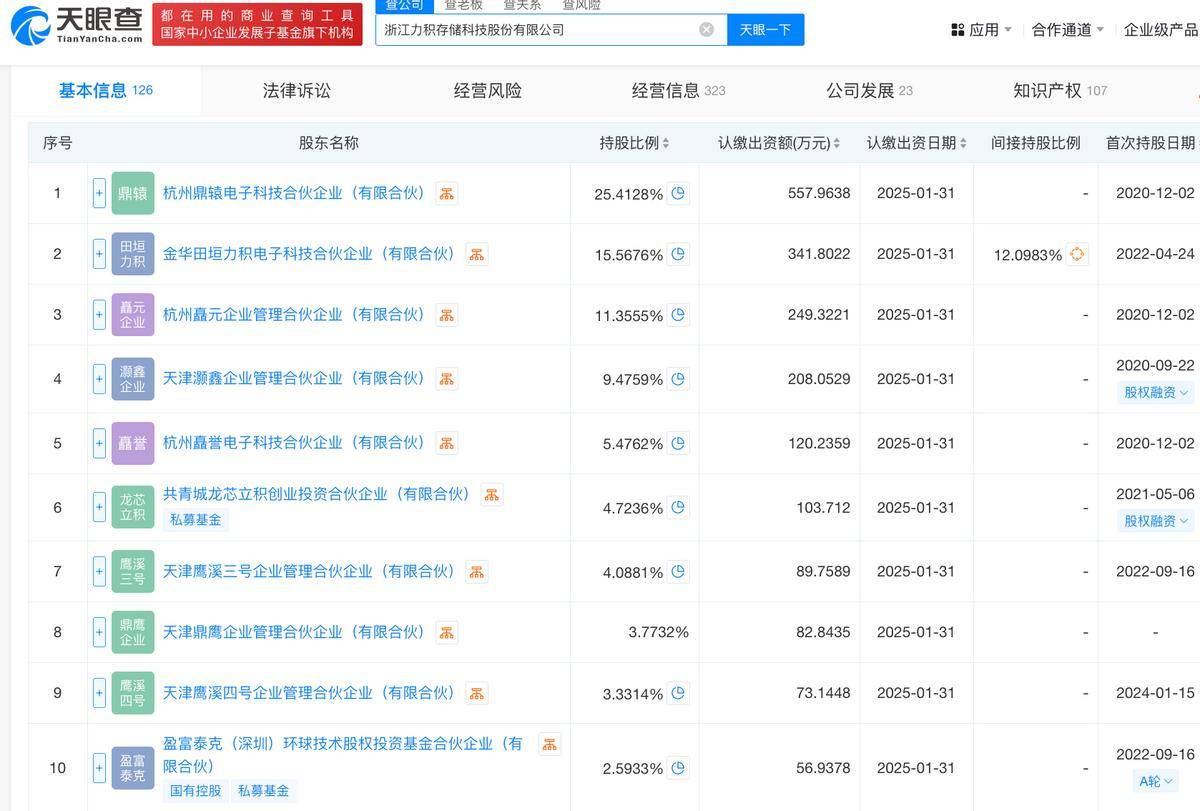Open 杭州鼎辕电子科技合伙企业 company link

click(x=294, y=193)
